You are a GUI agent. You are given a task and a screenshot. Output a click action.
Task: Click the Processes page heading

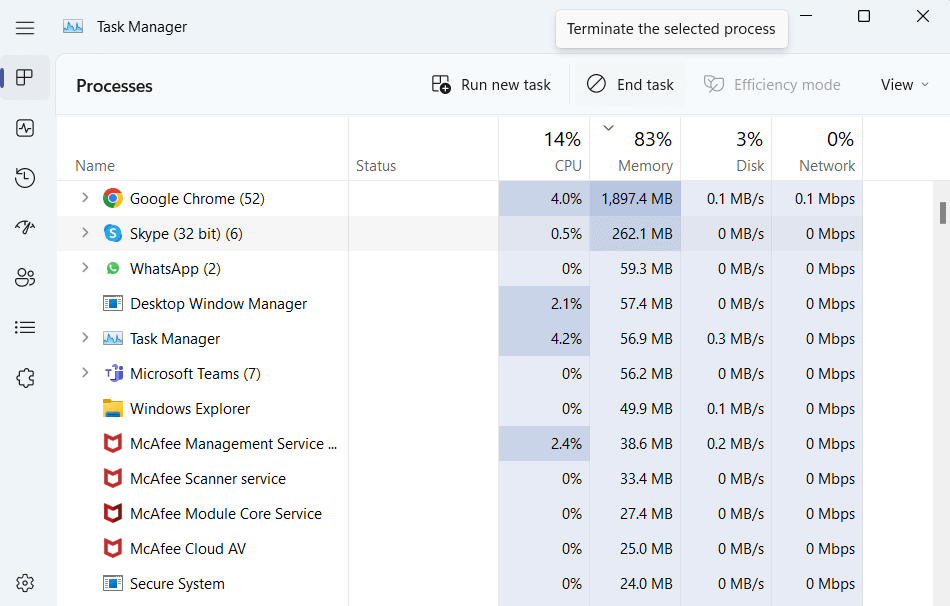[x=115, y=86]
